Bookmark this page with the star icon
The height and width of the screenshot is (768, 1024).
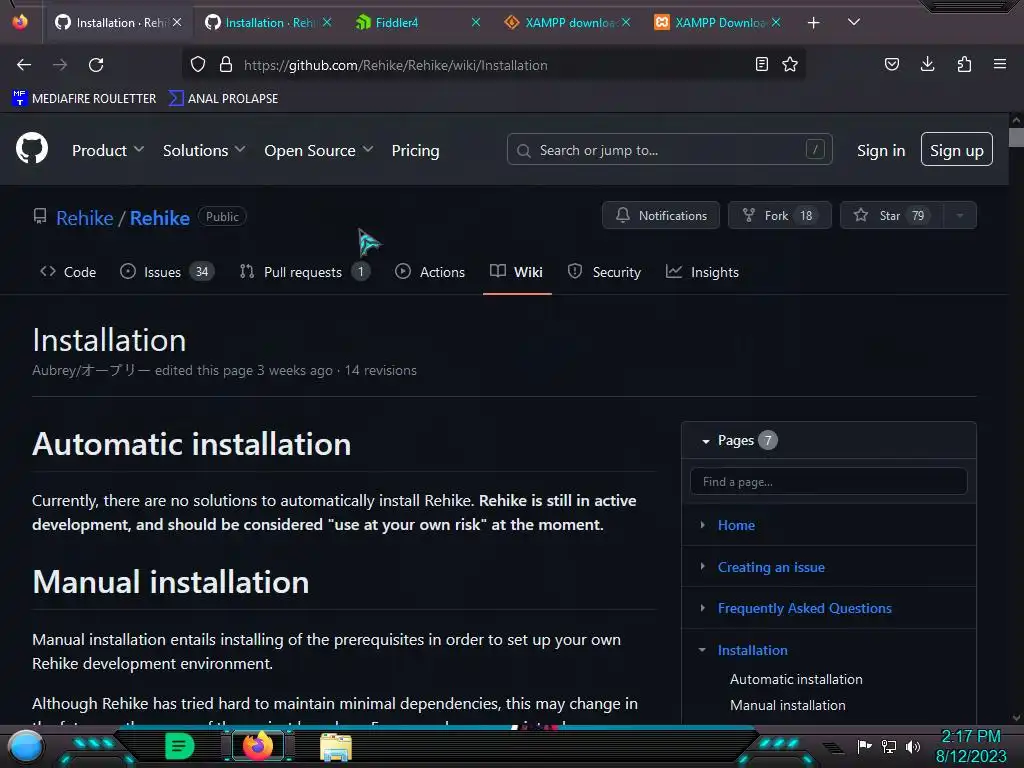click(x=790, y=64)
